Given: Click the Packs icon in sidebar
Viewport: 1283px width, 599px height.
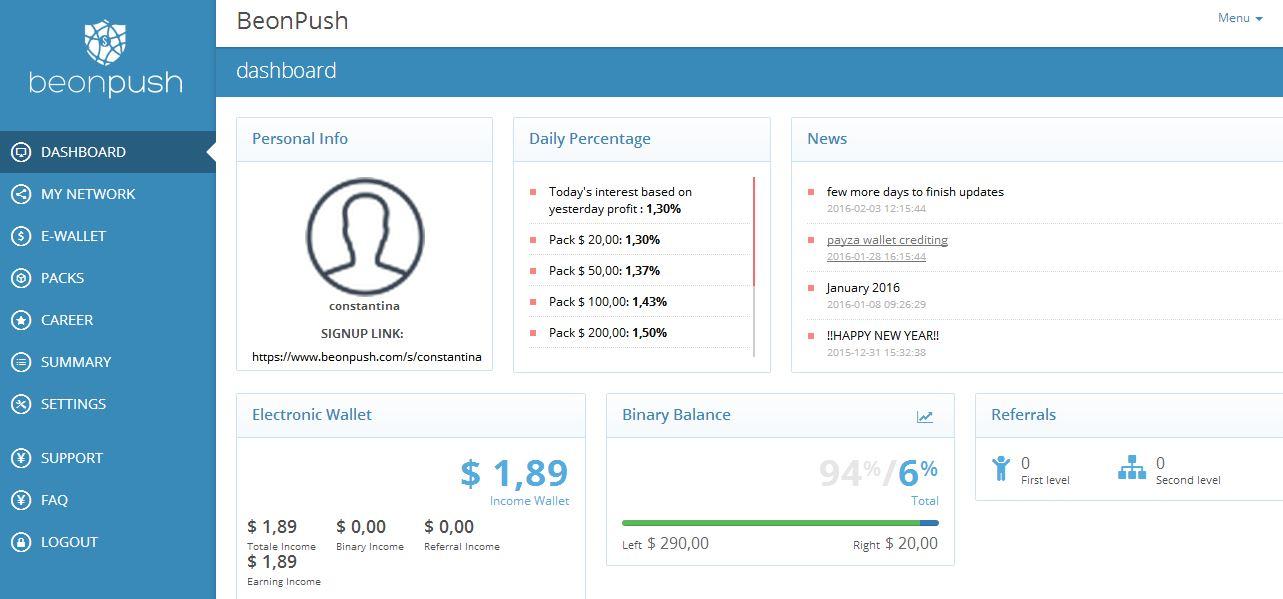Looking at the screenshot, I should coord(21,278).
